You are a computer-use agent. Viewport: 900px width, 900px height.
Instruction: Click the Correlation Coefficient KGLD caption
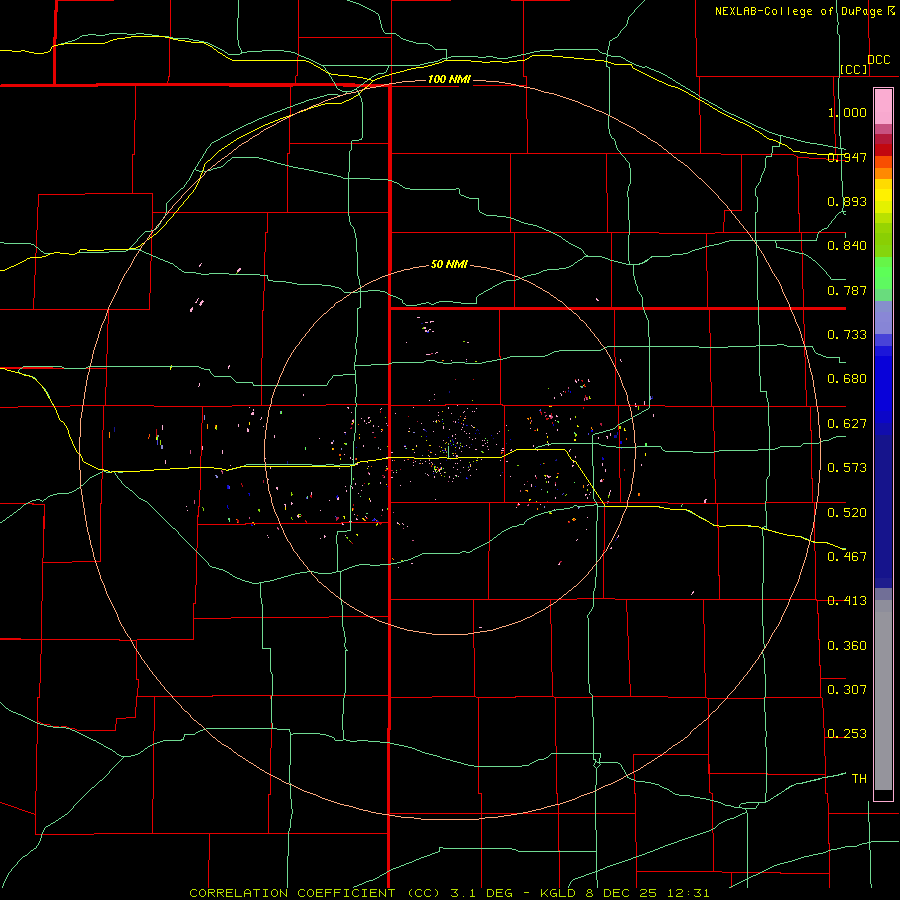[x=449, y=893]
